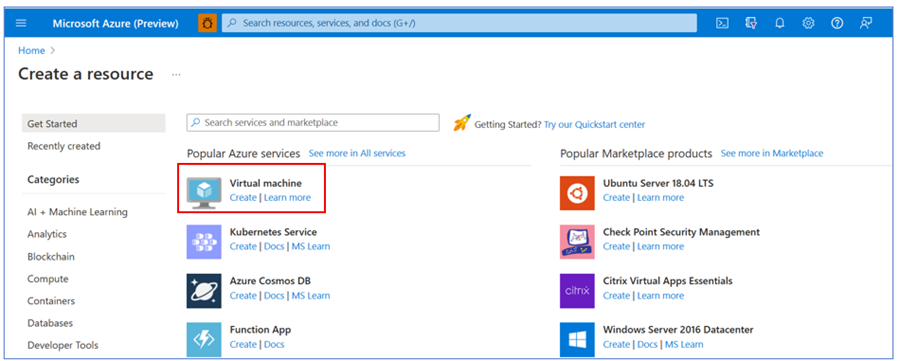Image resolution: width=900 pixels, height=361 pixels.
Task: Click Learn more under Ubuntu Server 18.04 LTS
Action: [661, 197]
